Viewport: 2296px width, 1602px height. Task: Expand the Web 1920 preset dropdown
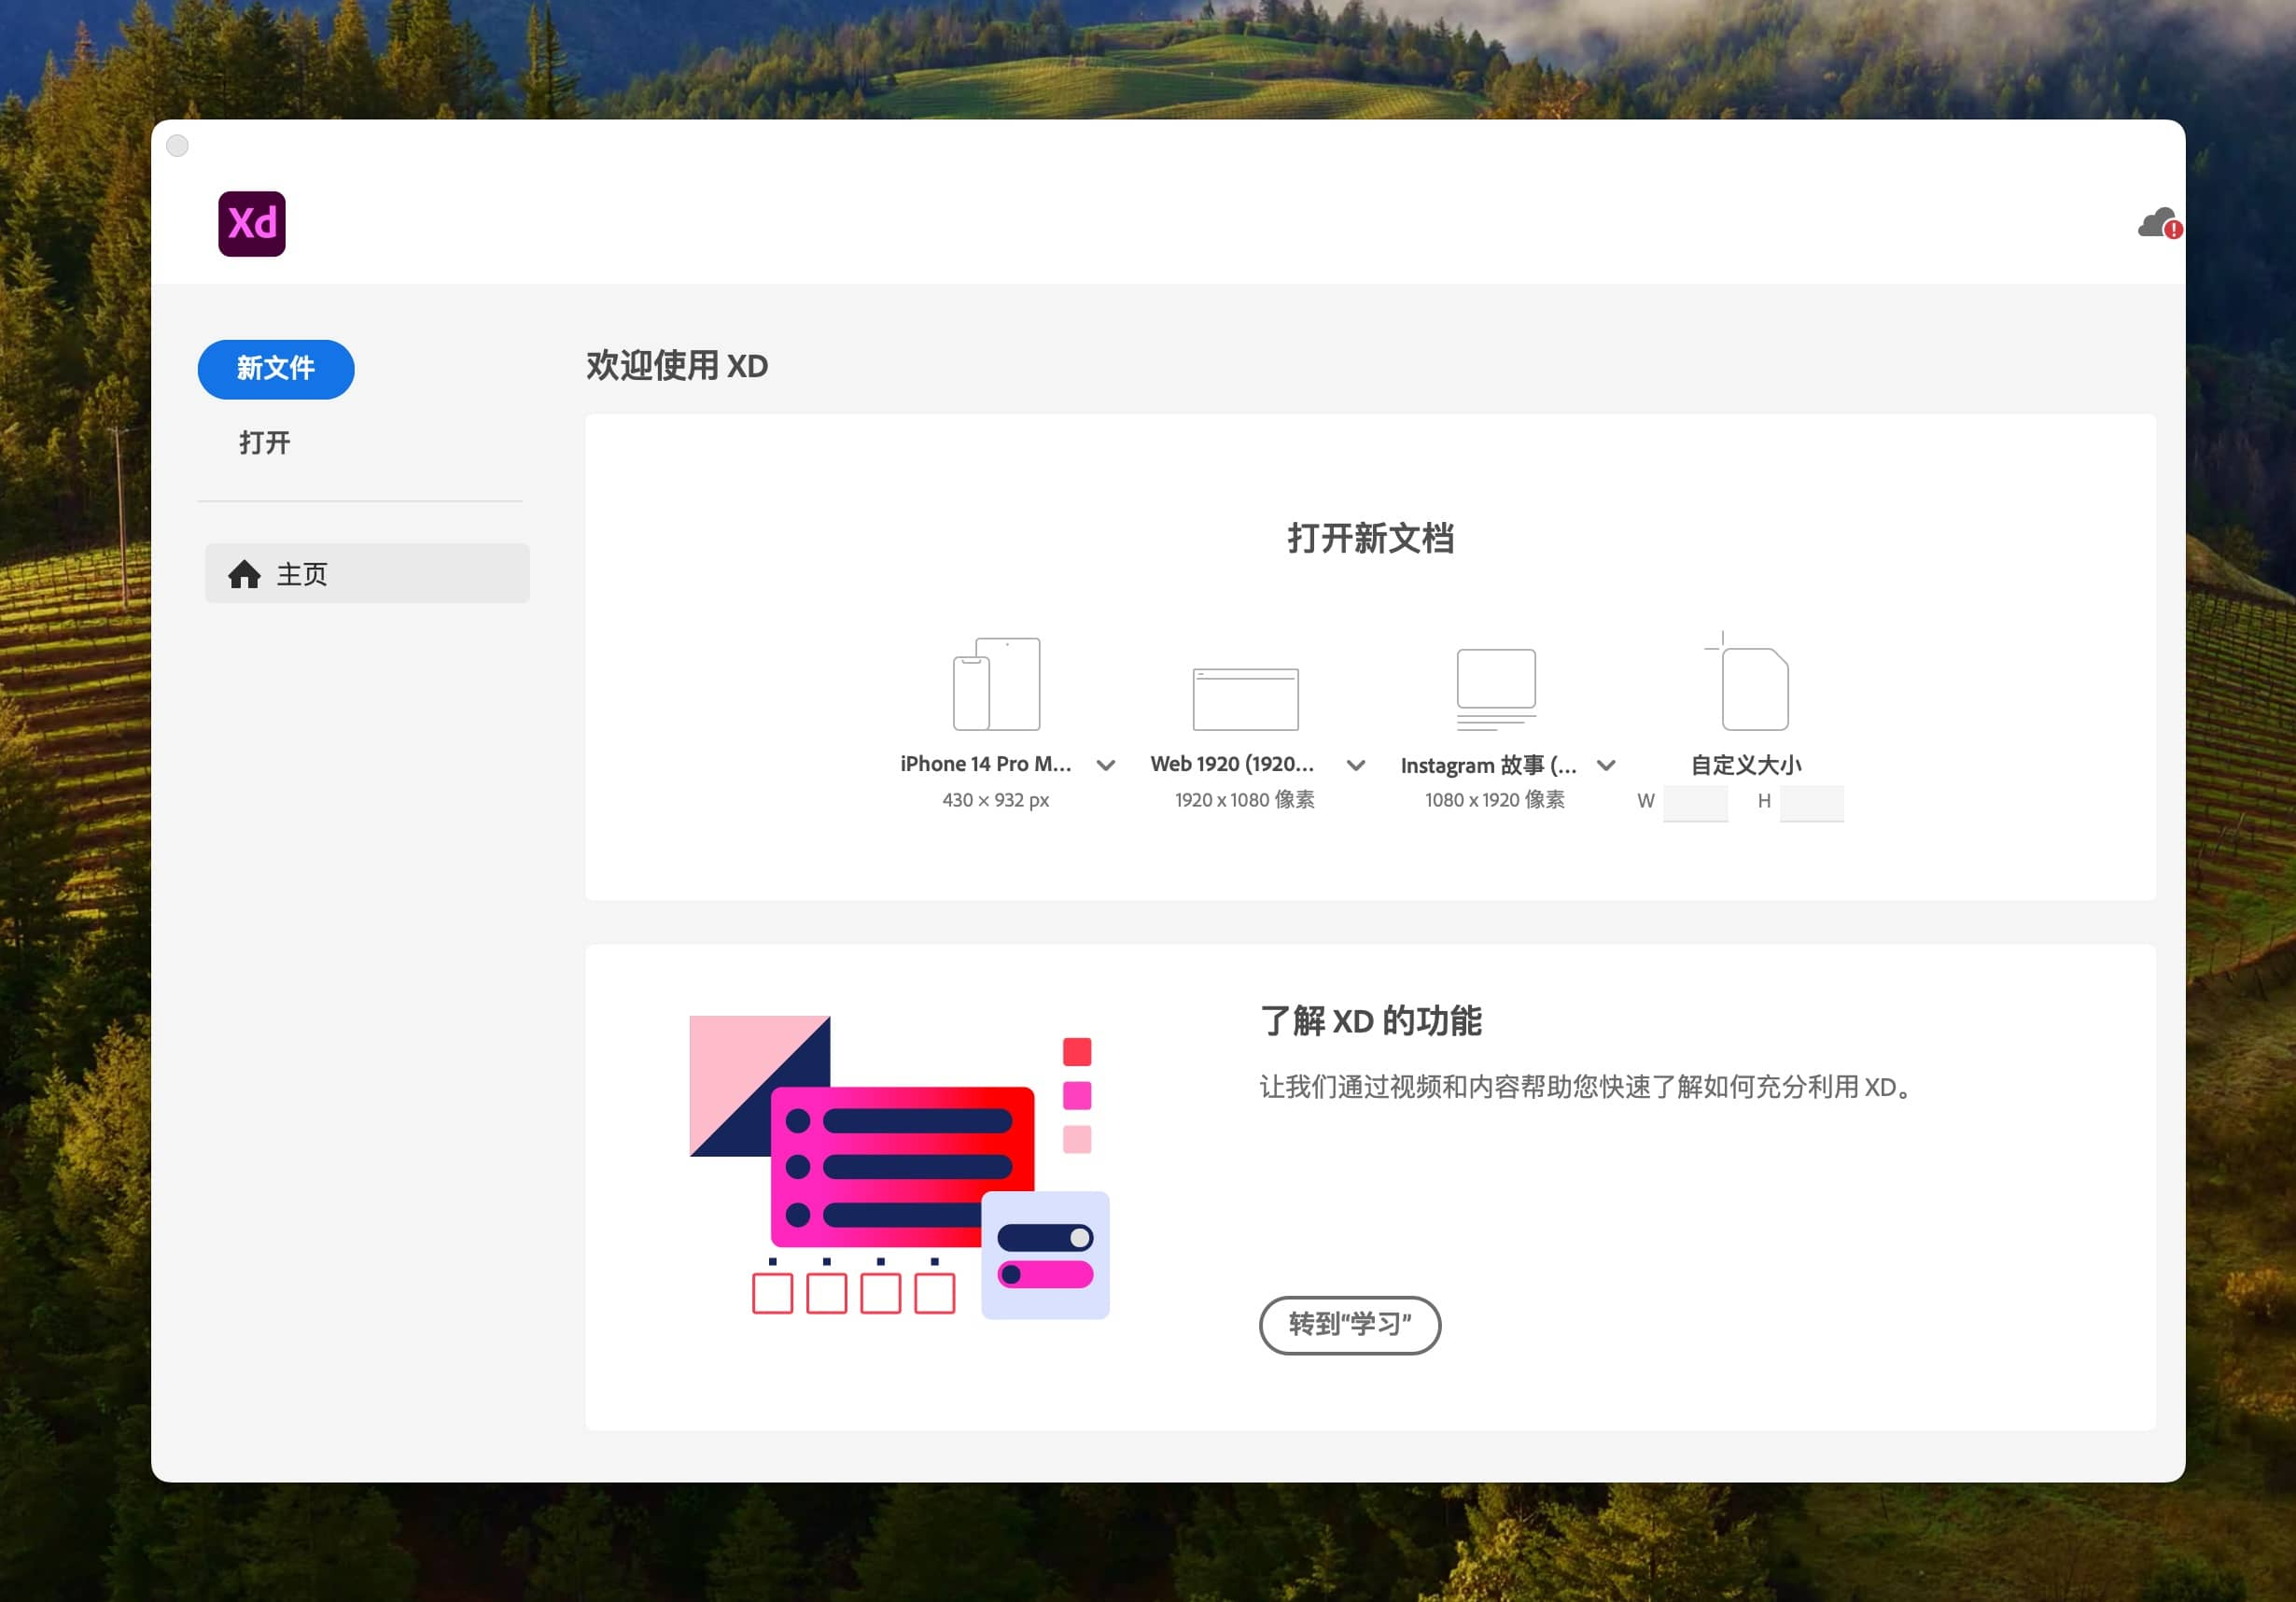tap(1356, 765)
